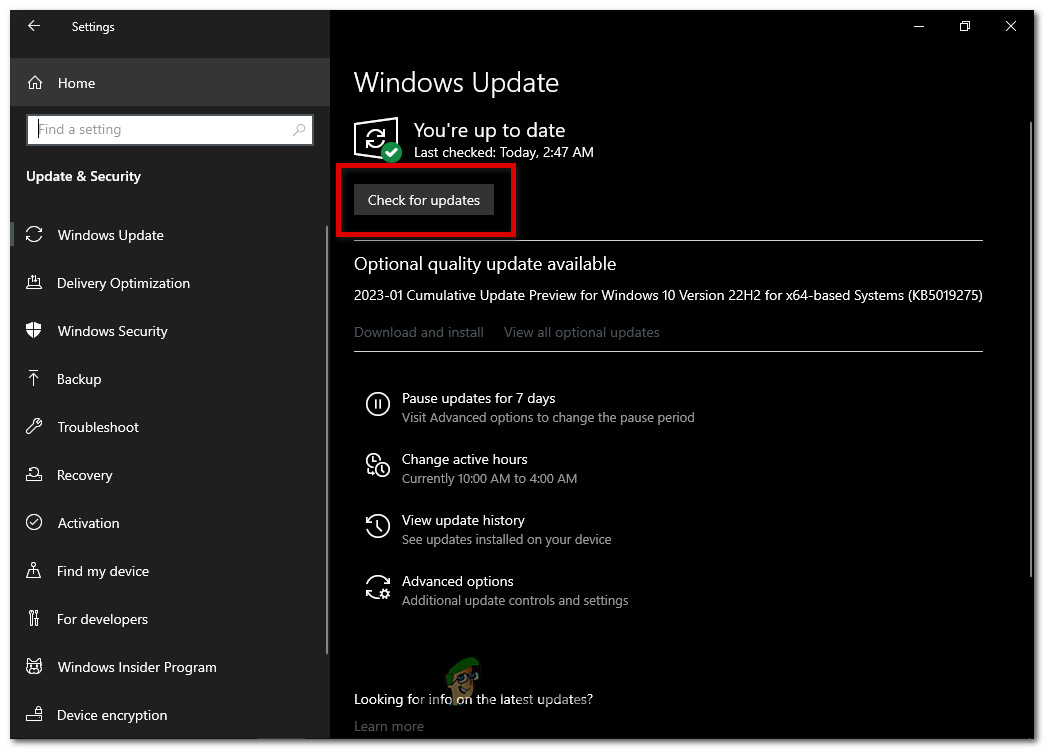Click the Check for updates button

(423, 199)
